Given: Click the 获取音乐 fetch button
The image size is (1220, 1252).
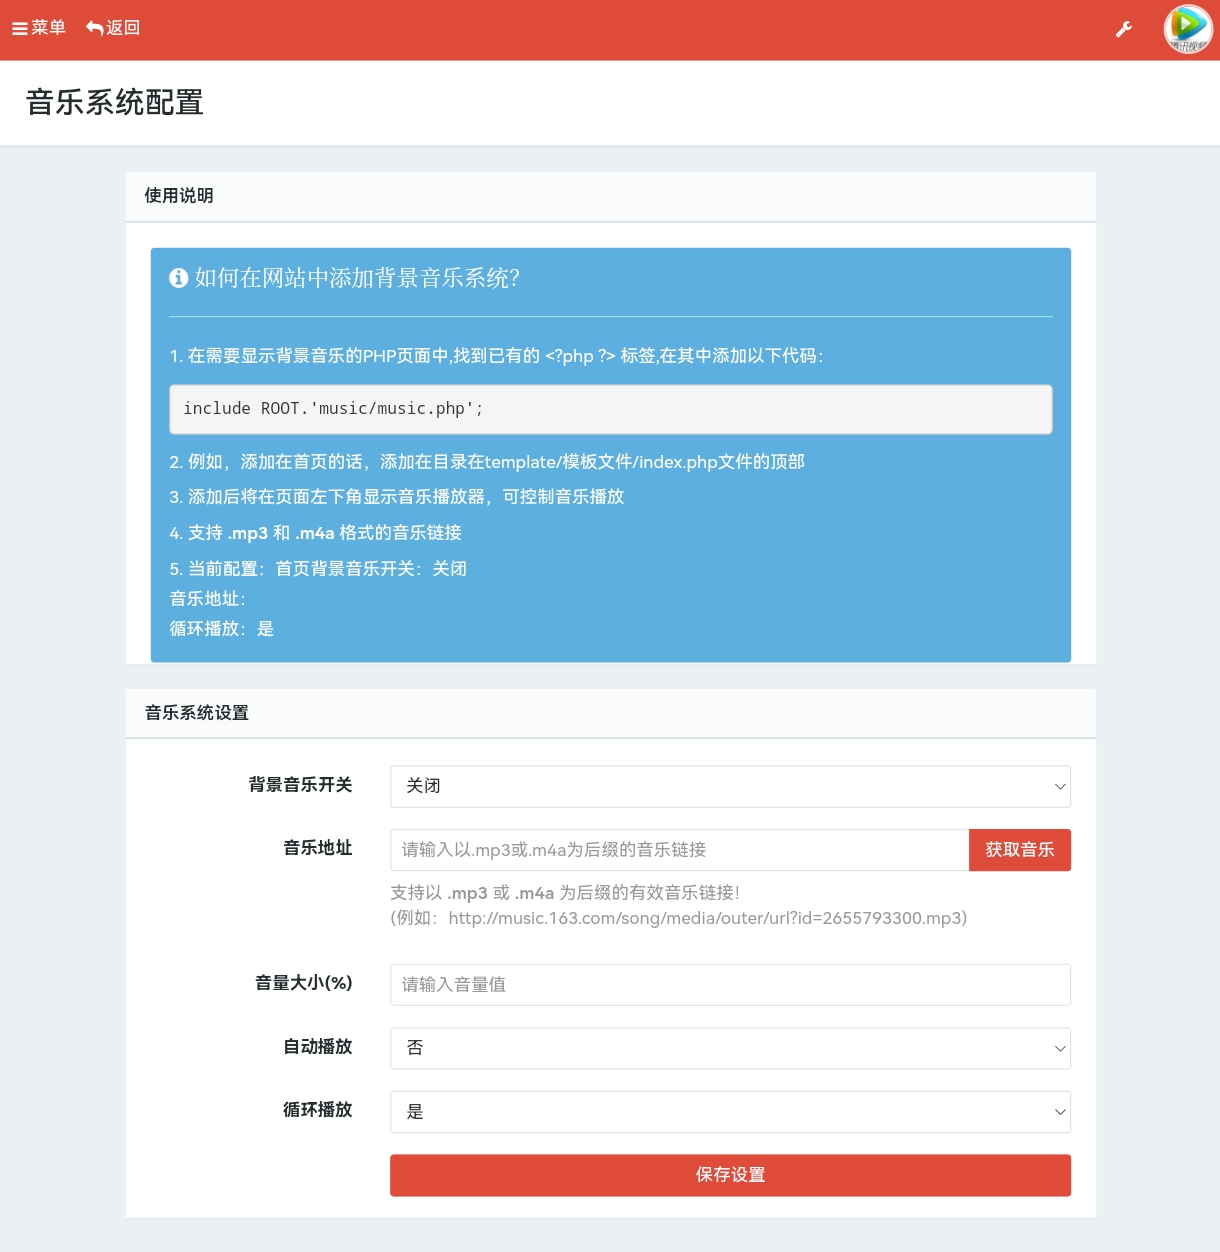Looking at the screenshot, I should coord(1020,849).
